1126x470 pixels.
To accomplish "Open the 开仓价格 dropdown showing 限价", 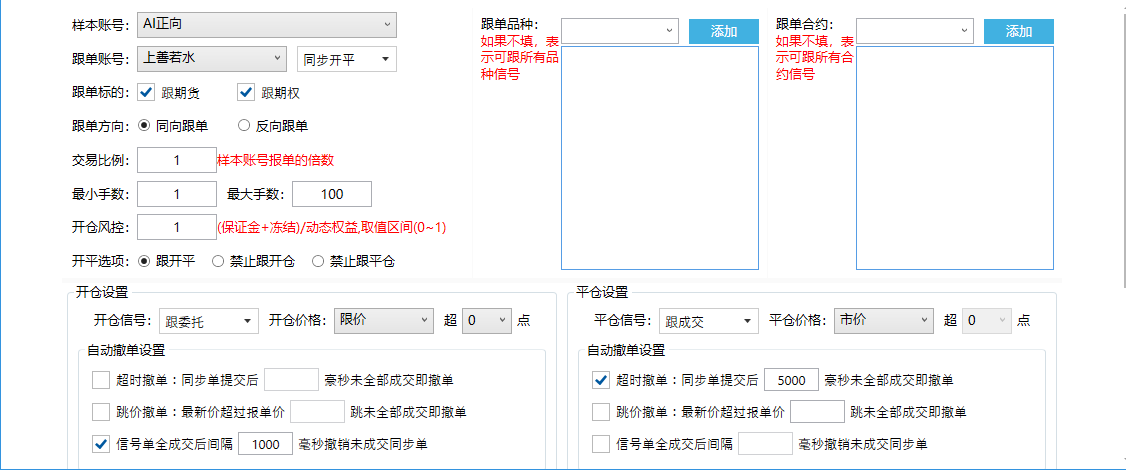I will 383,321.
